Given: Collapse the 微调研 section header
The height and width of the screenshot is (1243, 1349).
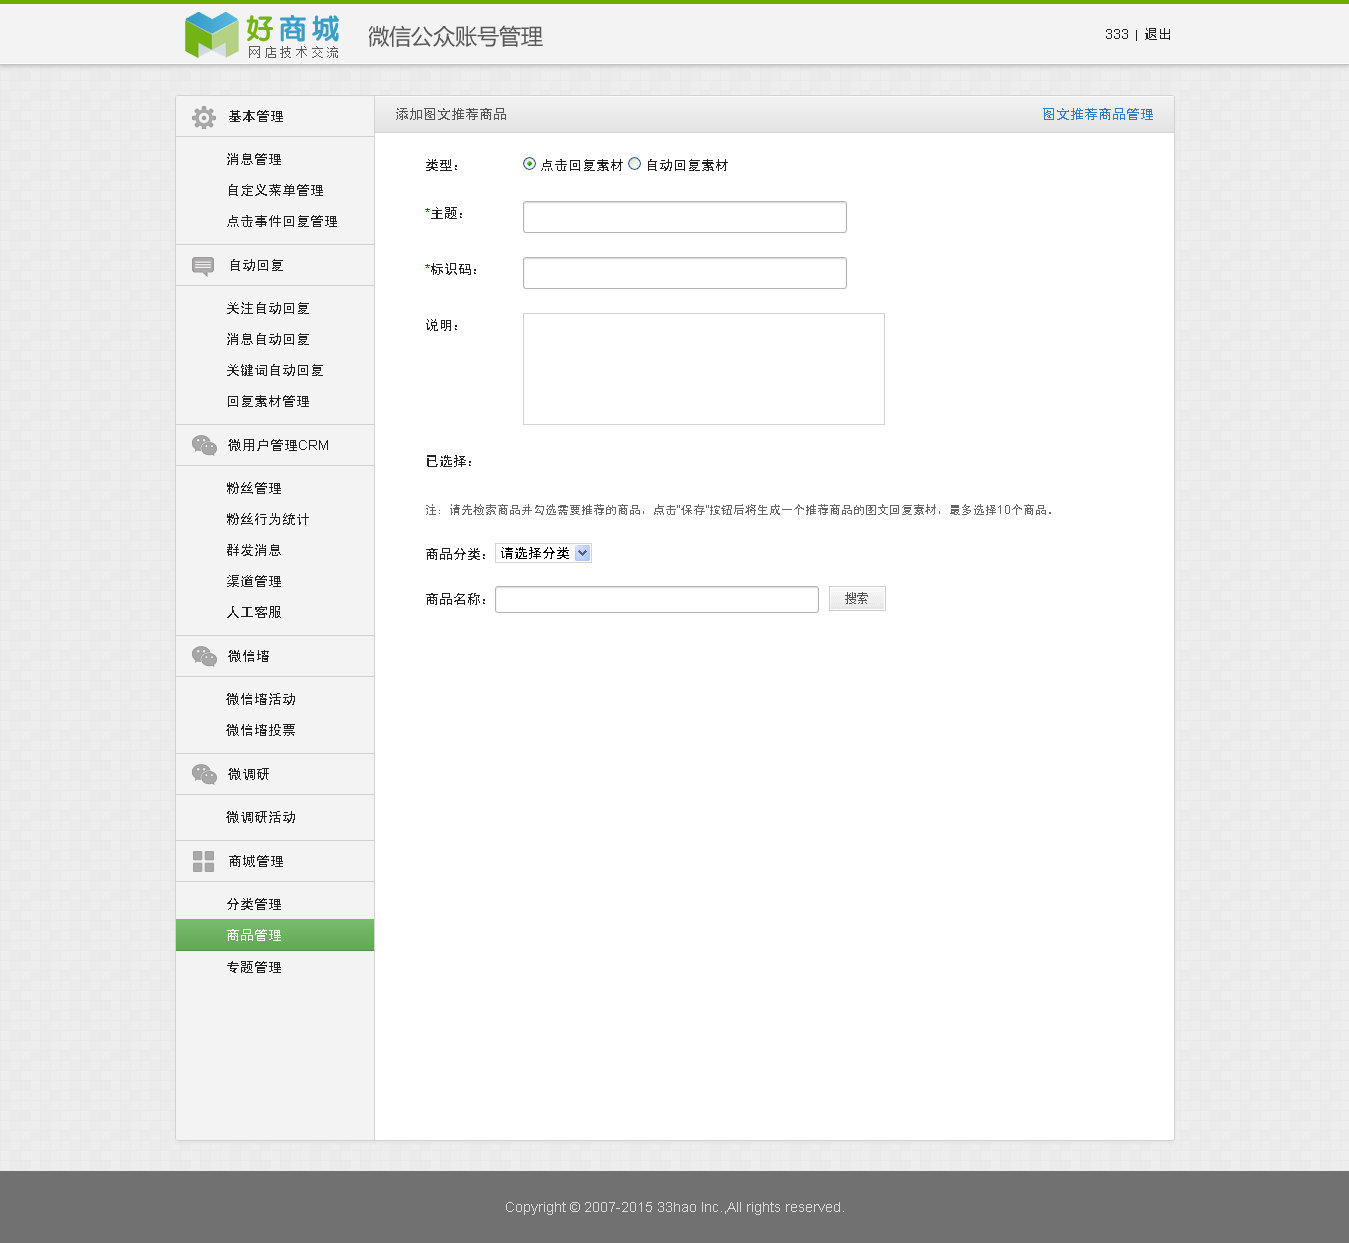Looking at the screenshot, I should pos(275,774).
